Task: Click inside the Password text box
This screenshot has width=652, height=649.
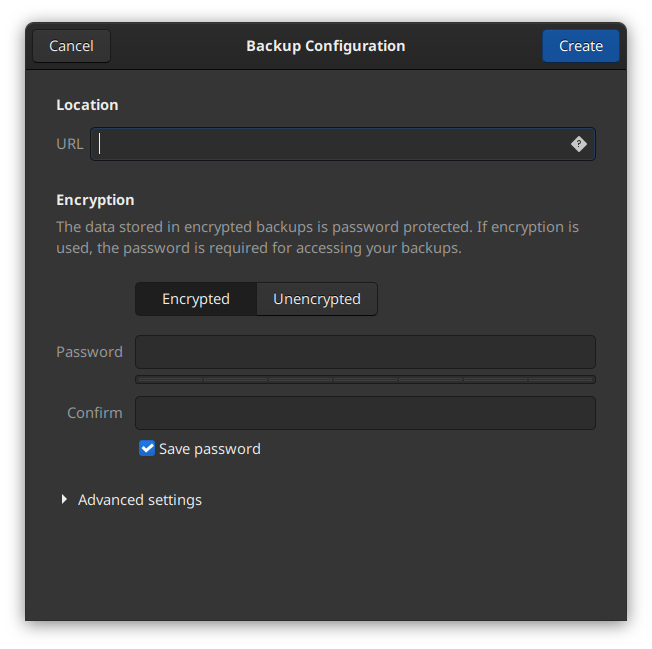Action: point(365,352)
